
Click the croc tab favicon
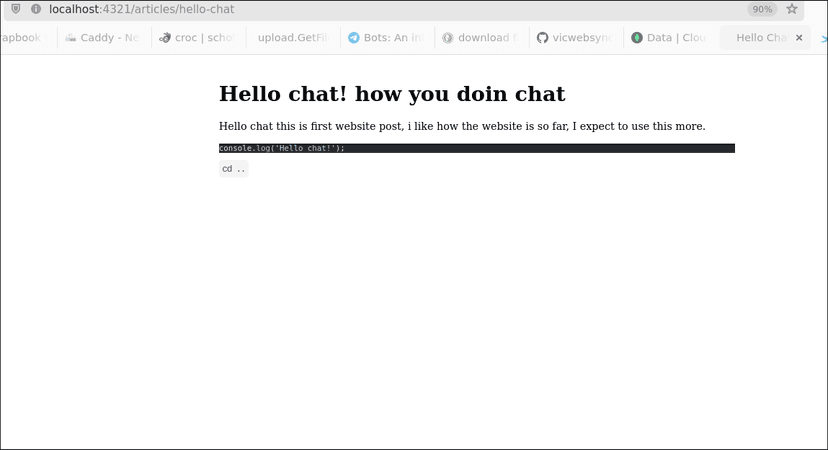click(165, 38)
